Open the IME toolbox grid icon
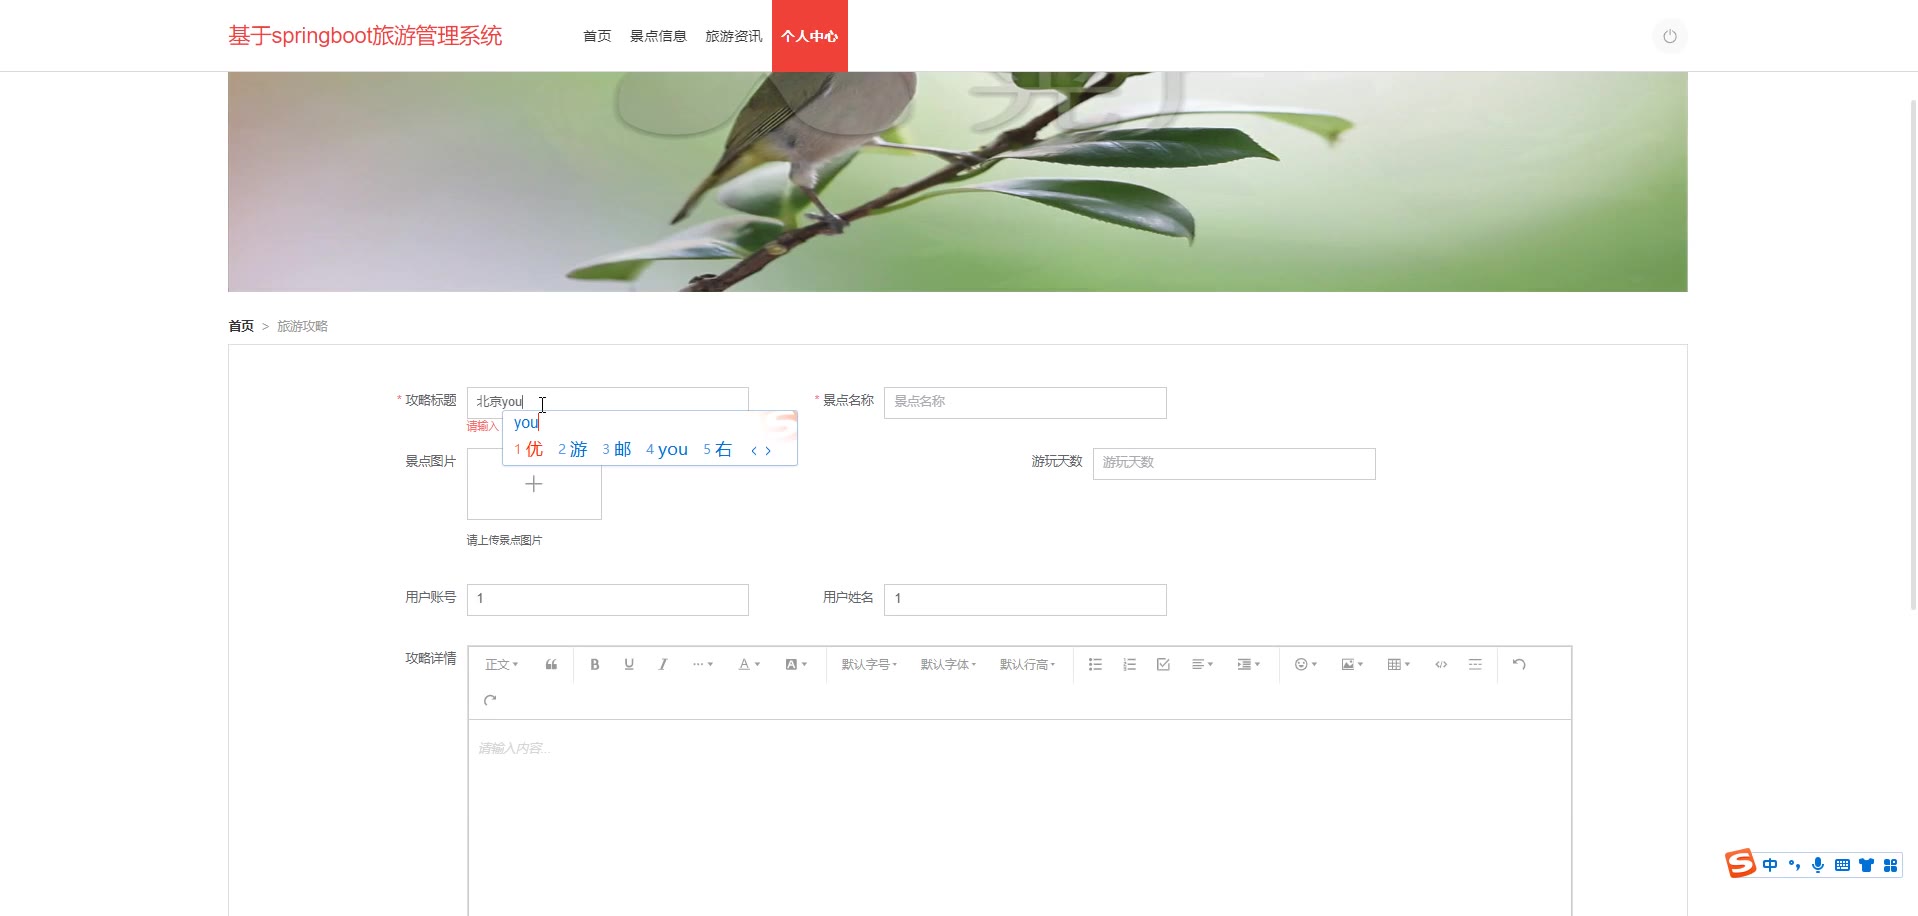 coord(1890,865)
